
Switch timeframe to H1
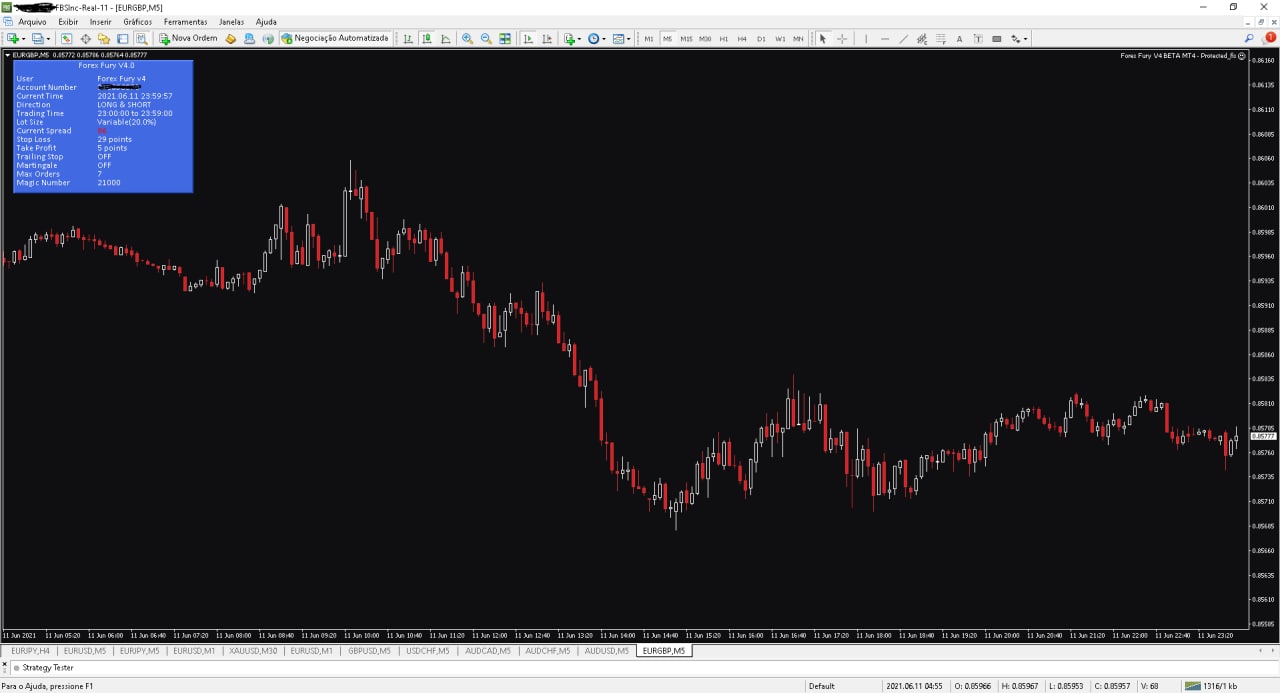click(723, 39)
